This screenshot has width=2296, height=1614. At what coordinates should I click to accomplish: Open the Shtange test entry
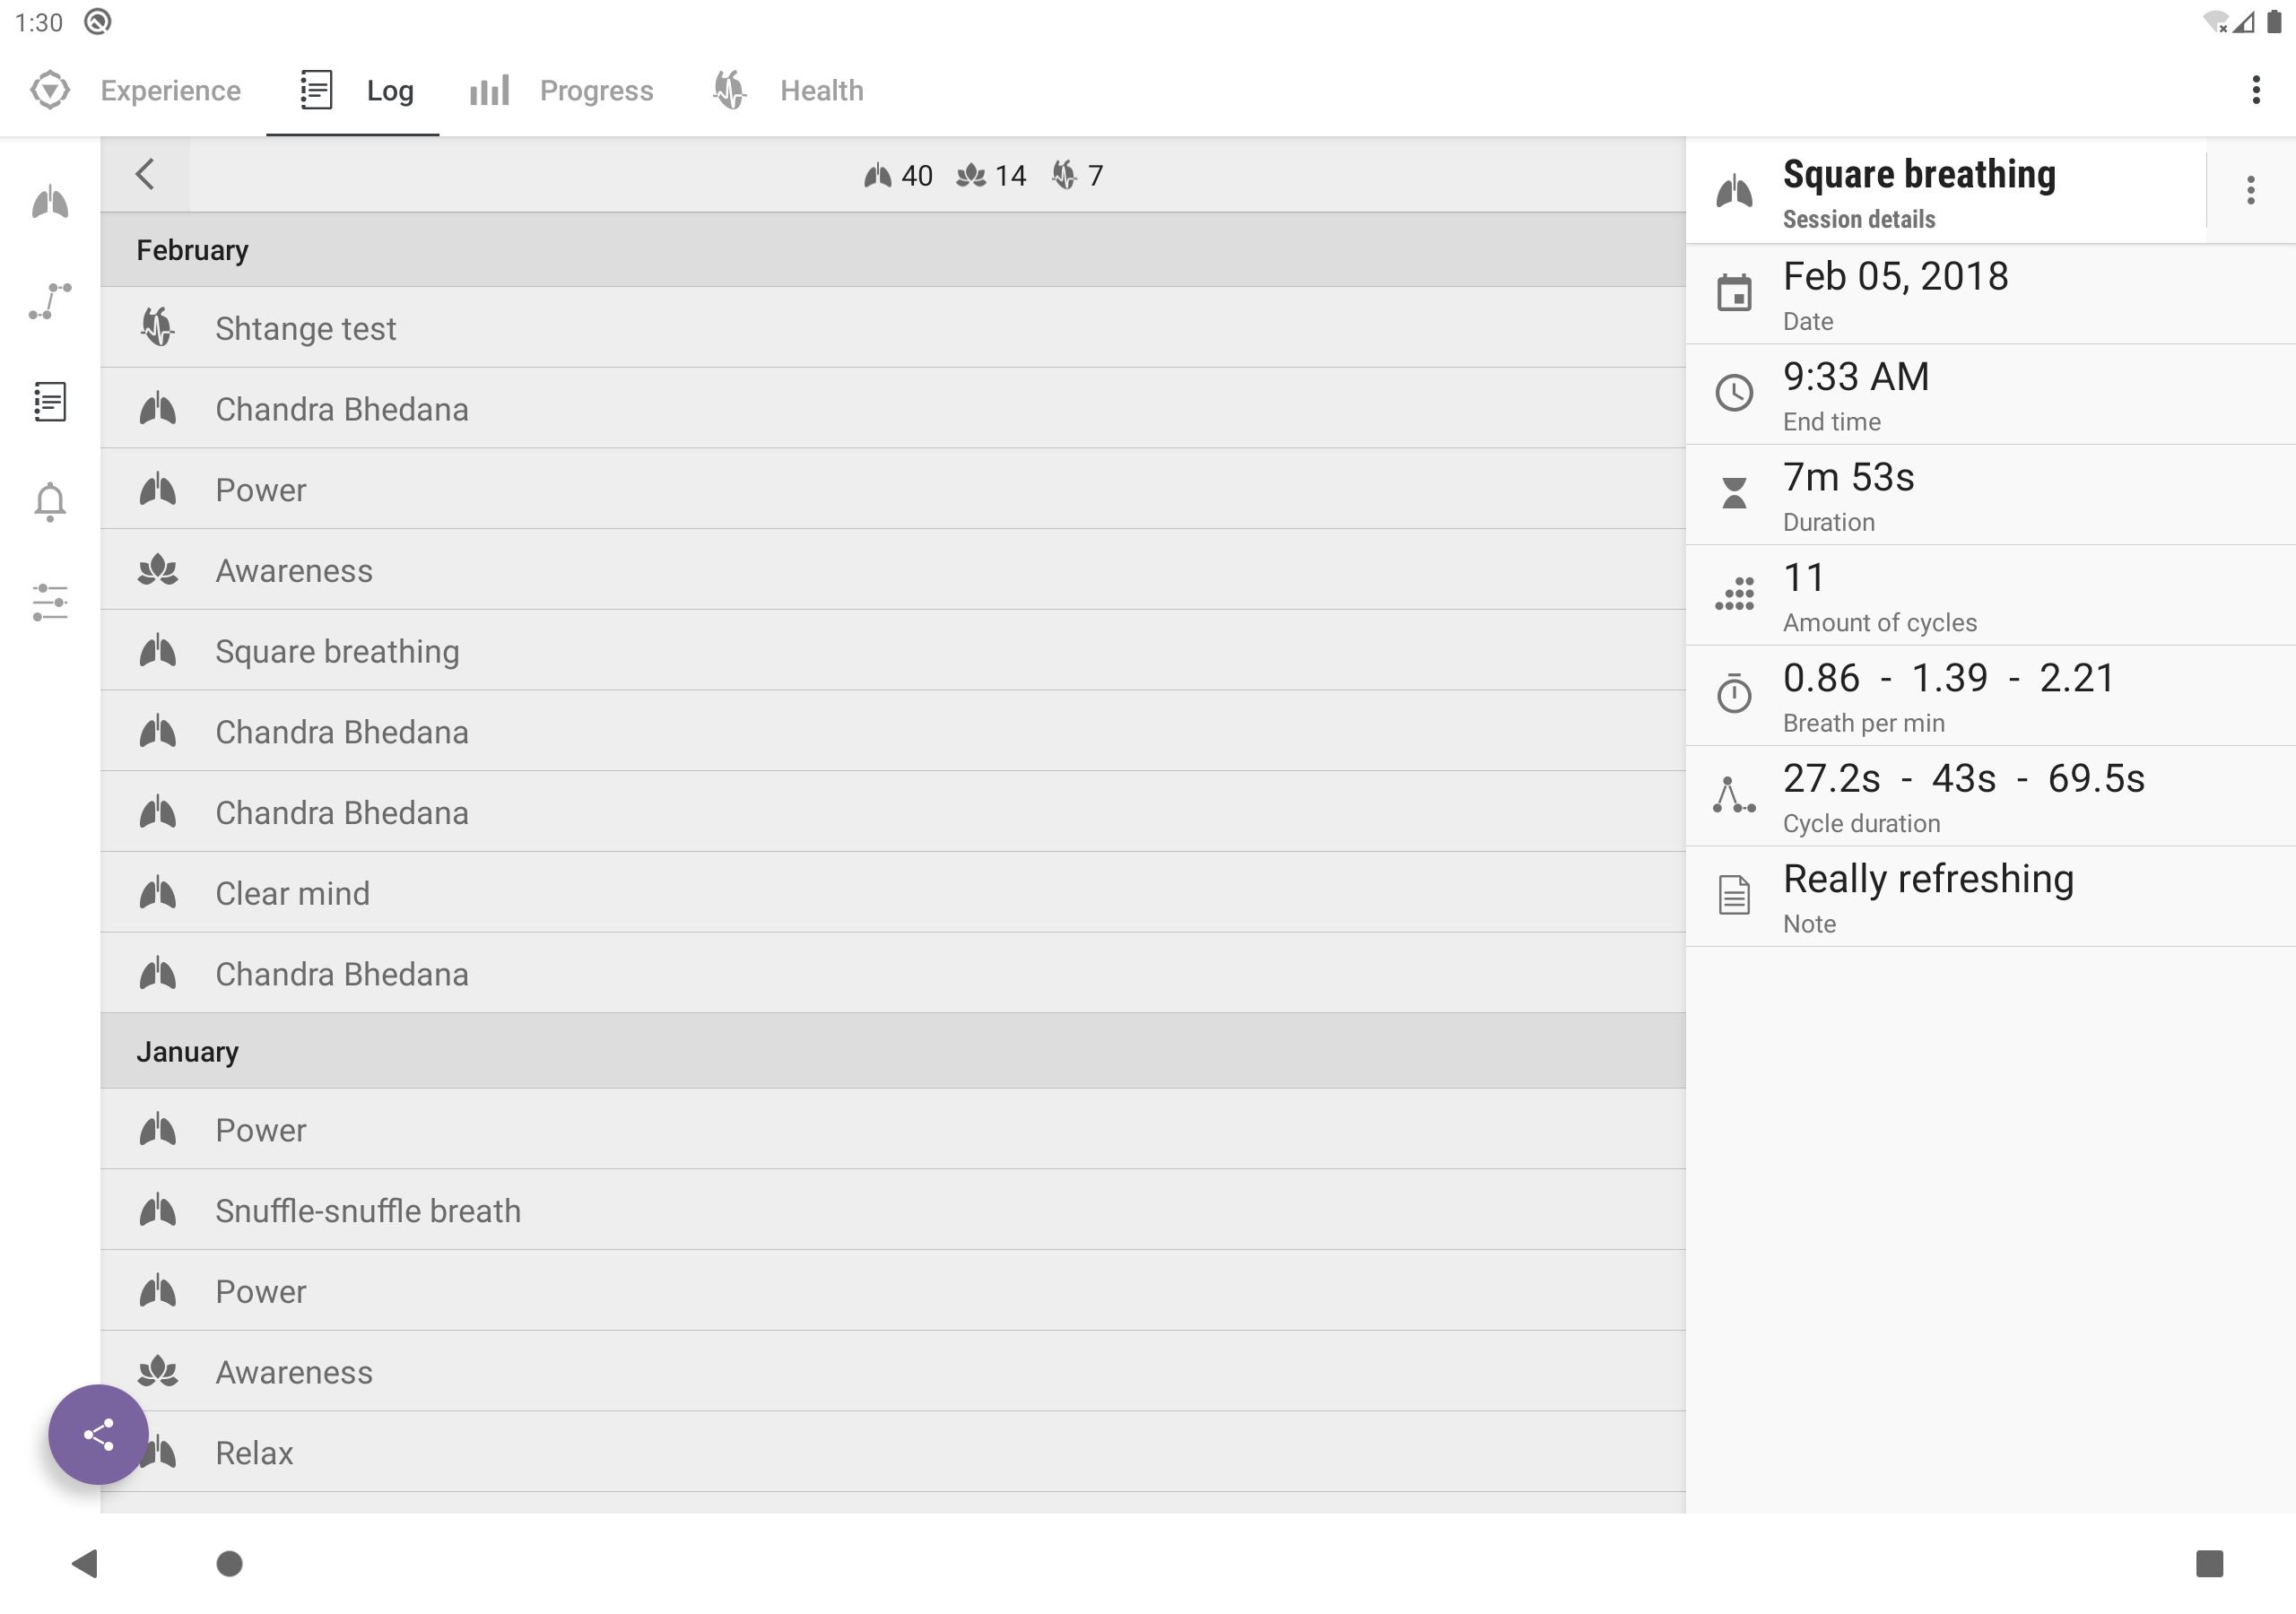click(892, 328)
